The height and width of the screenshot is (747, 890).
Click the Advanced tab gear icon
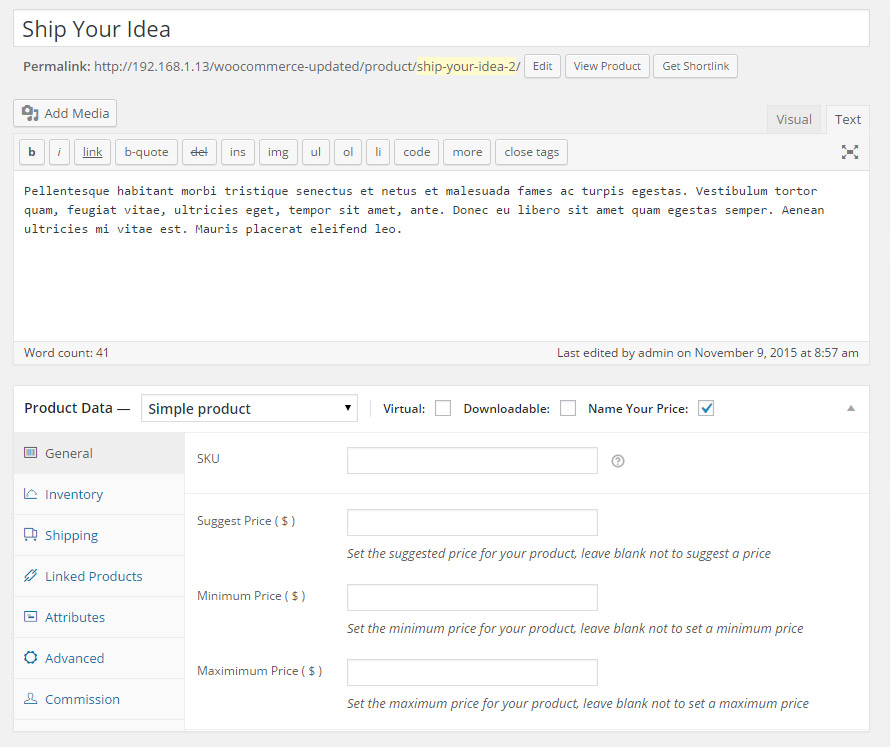[x=30, y=658]
